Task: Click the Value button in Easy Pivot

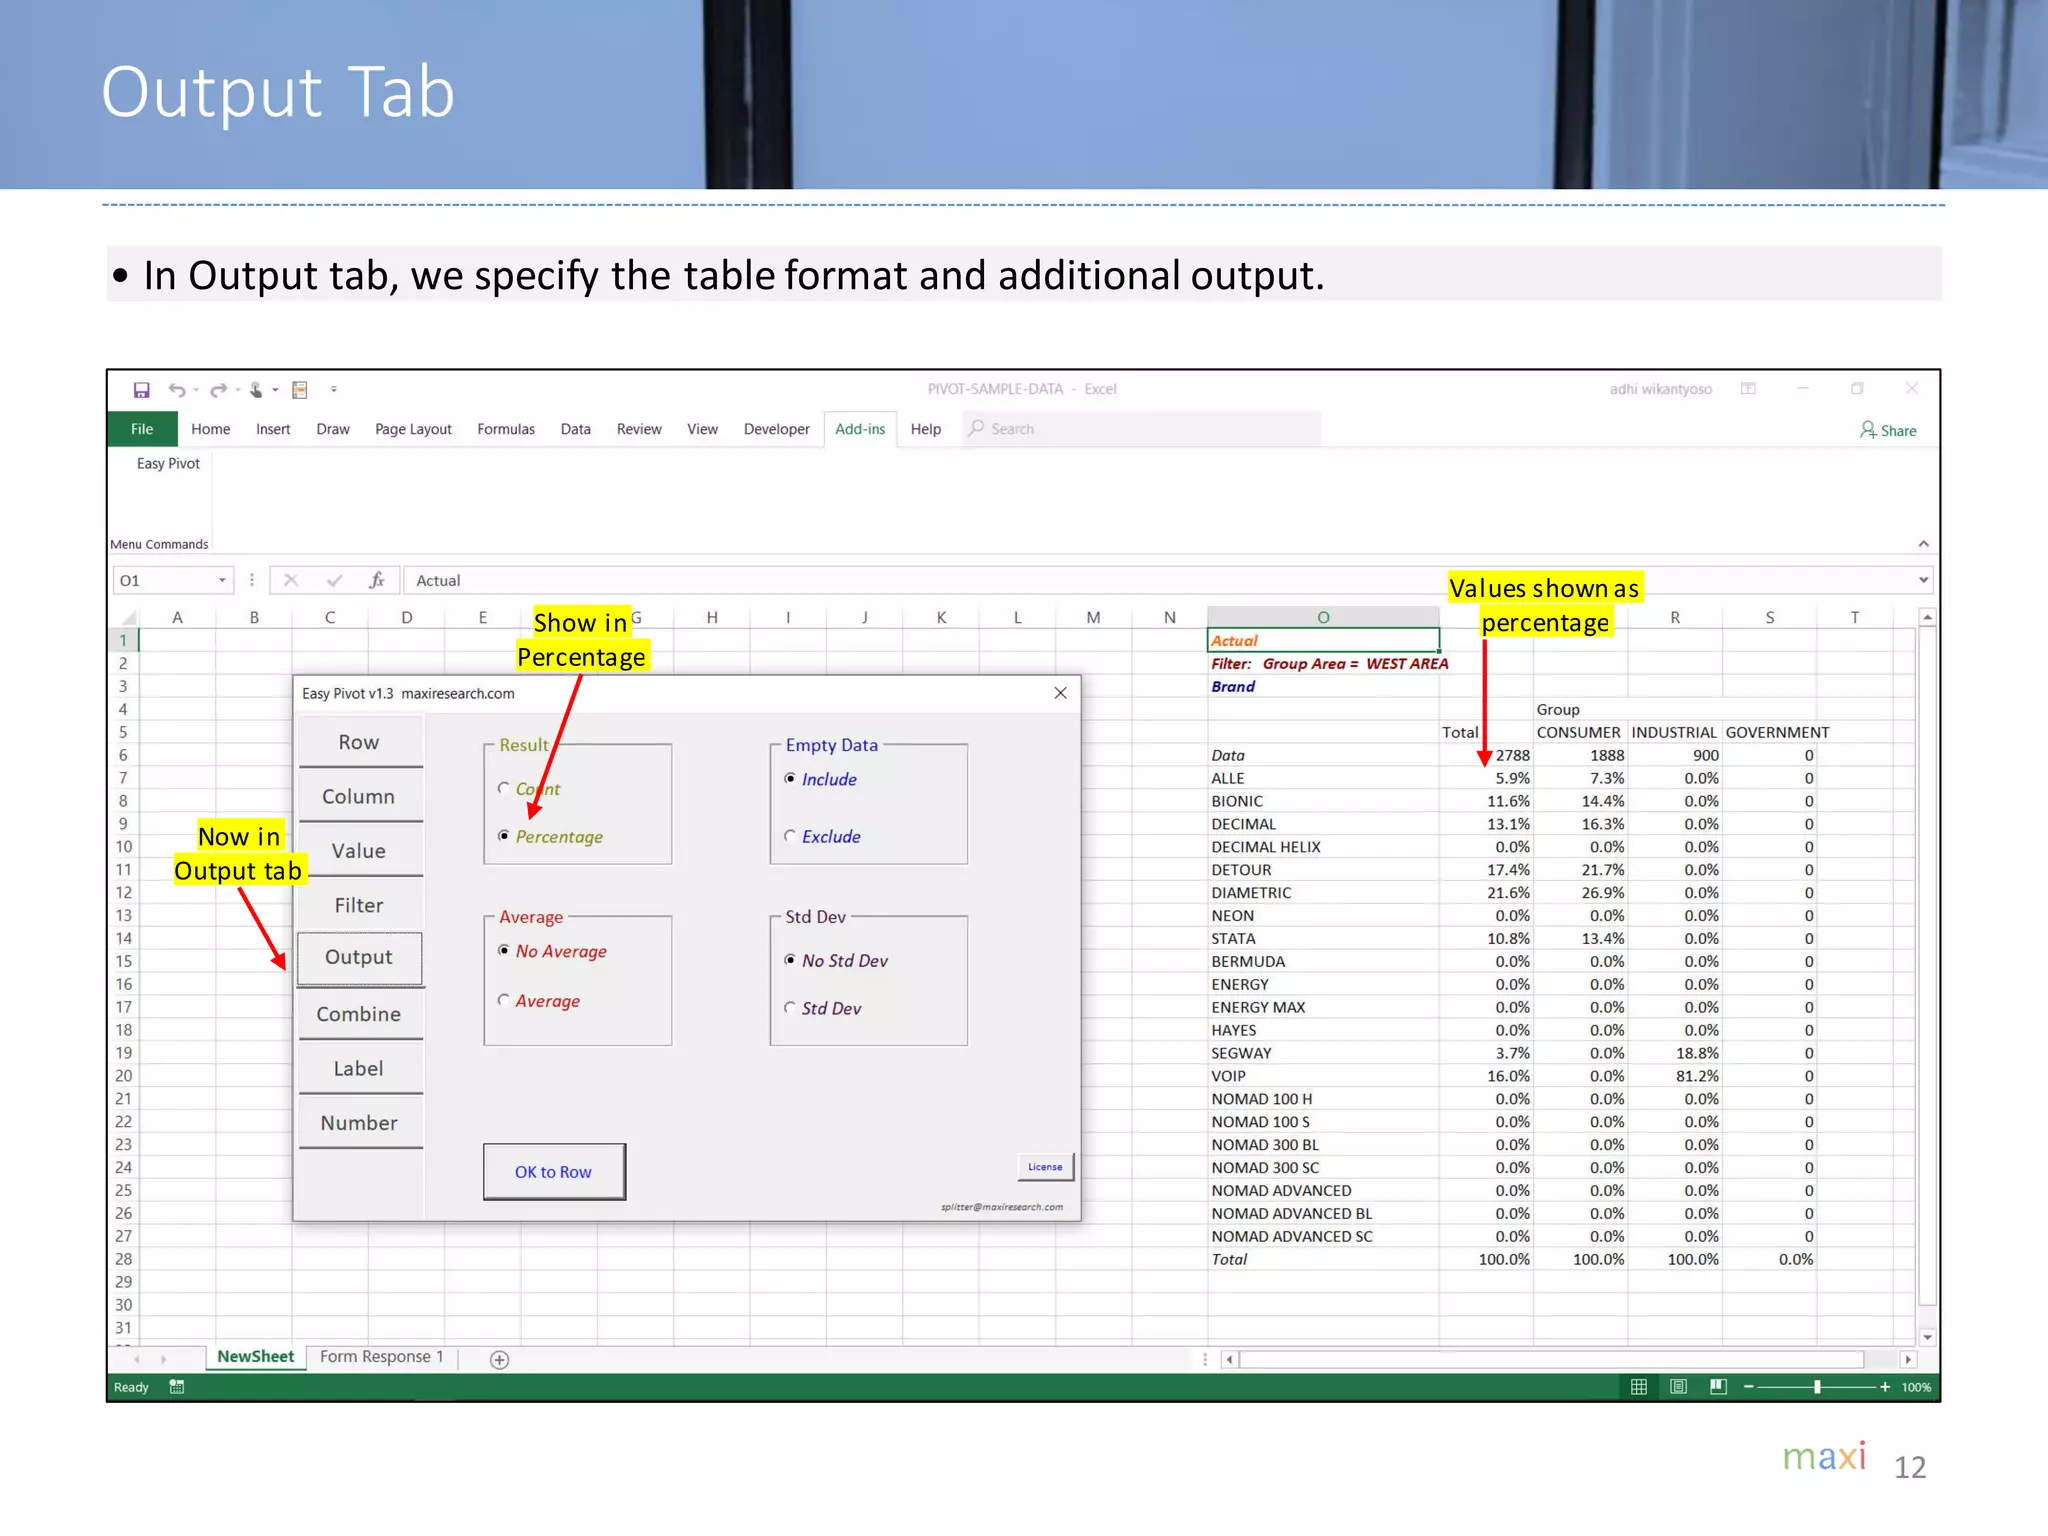Action: point(359,851)
